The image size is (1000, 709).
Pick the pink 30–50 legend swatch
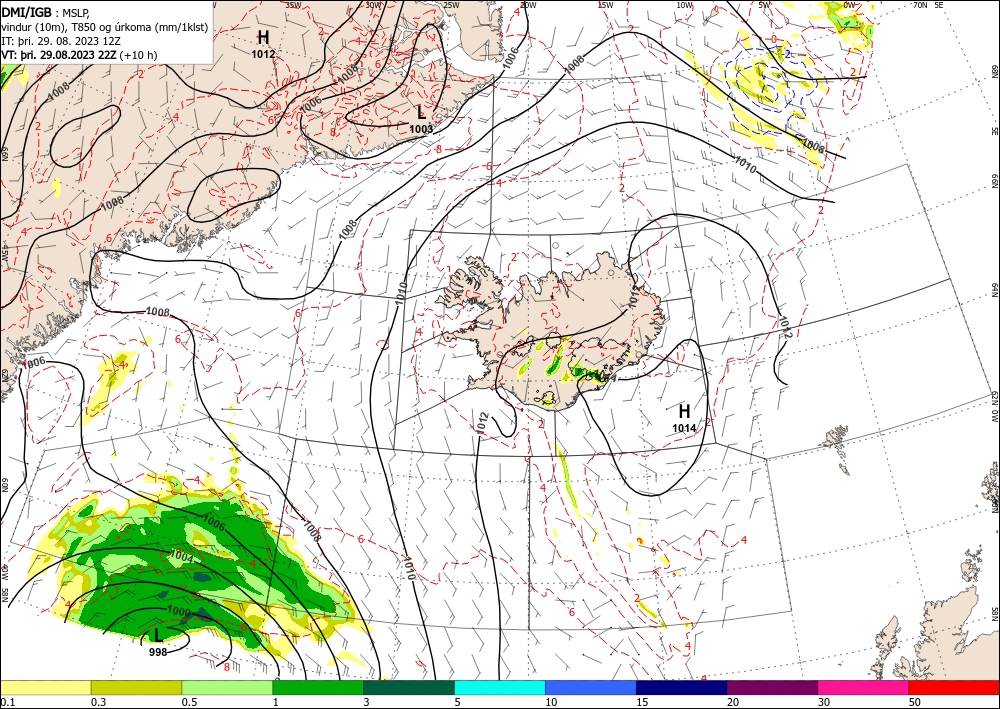click(864, 688)
